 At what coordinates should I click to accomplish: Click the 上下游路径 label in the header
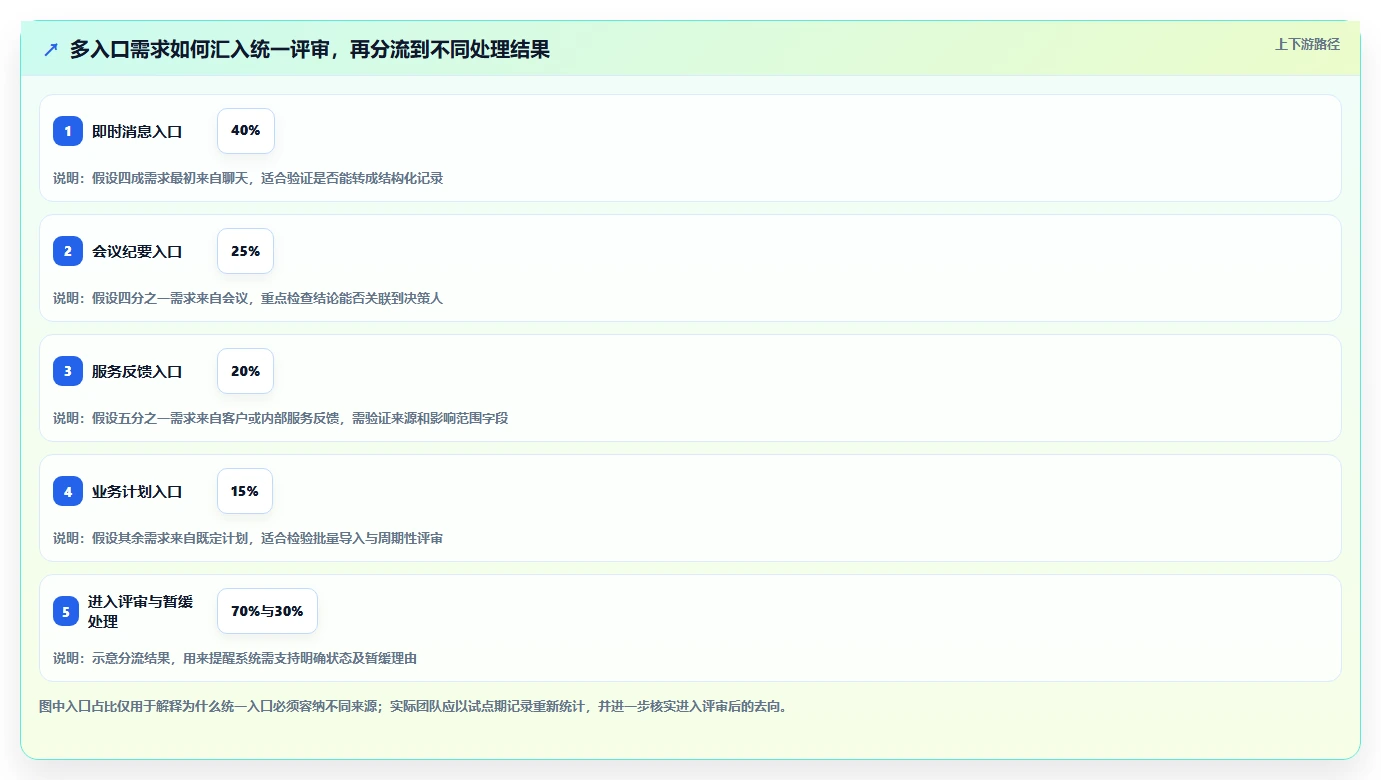point(1307,44)
